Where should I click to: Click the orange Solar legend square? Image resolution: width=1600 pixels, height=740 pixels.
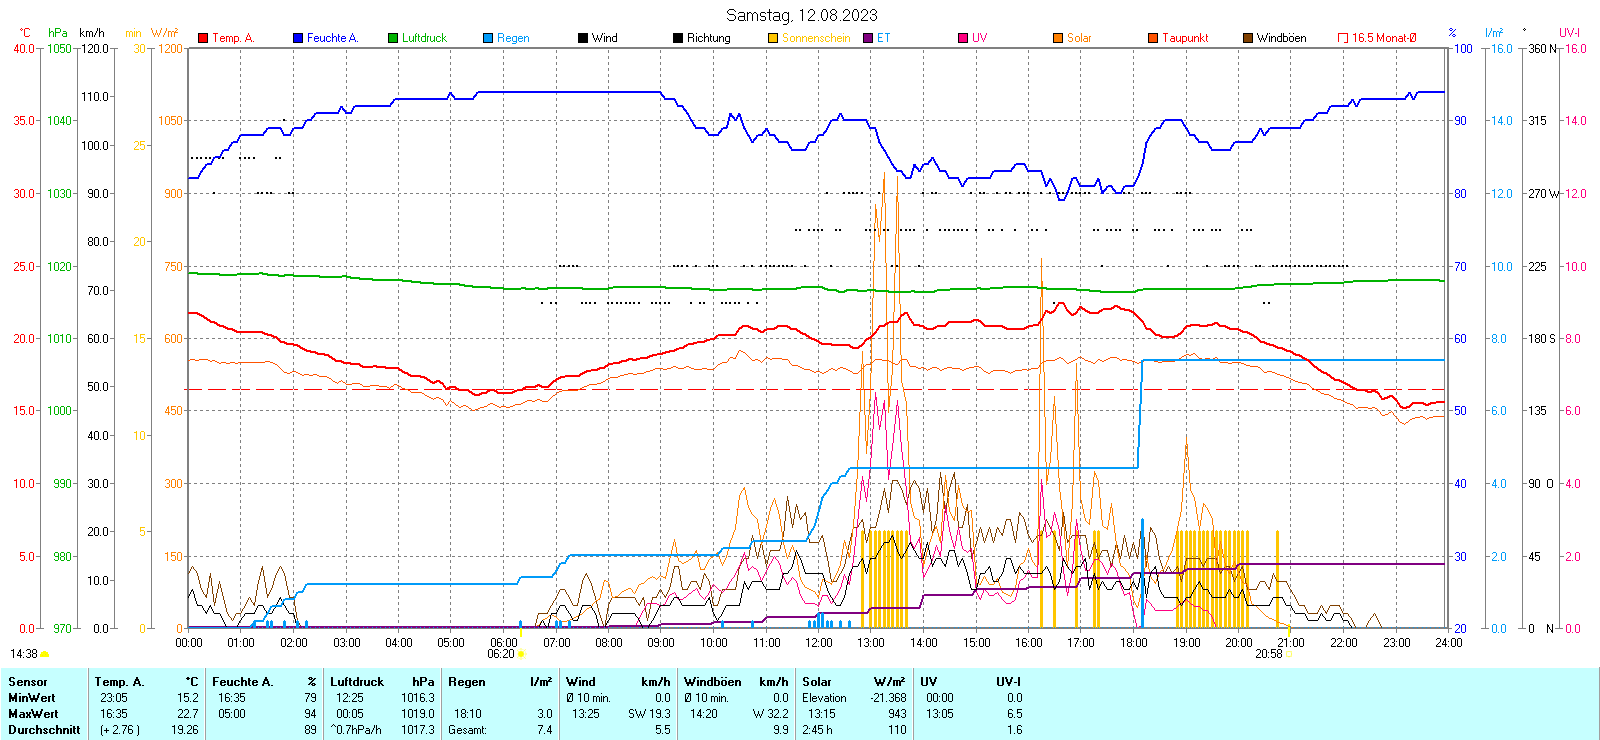click(1058, 38)
